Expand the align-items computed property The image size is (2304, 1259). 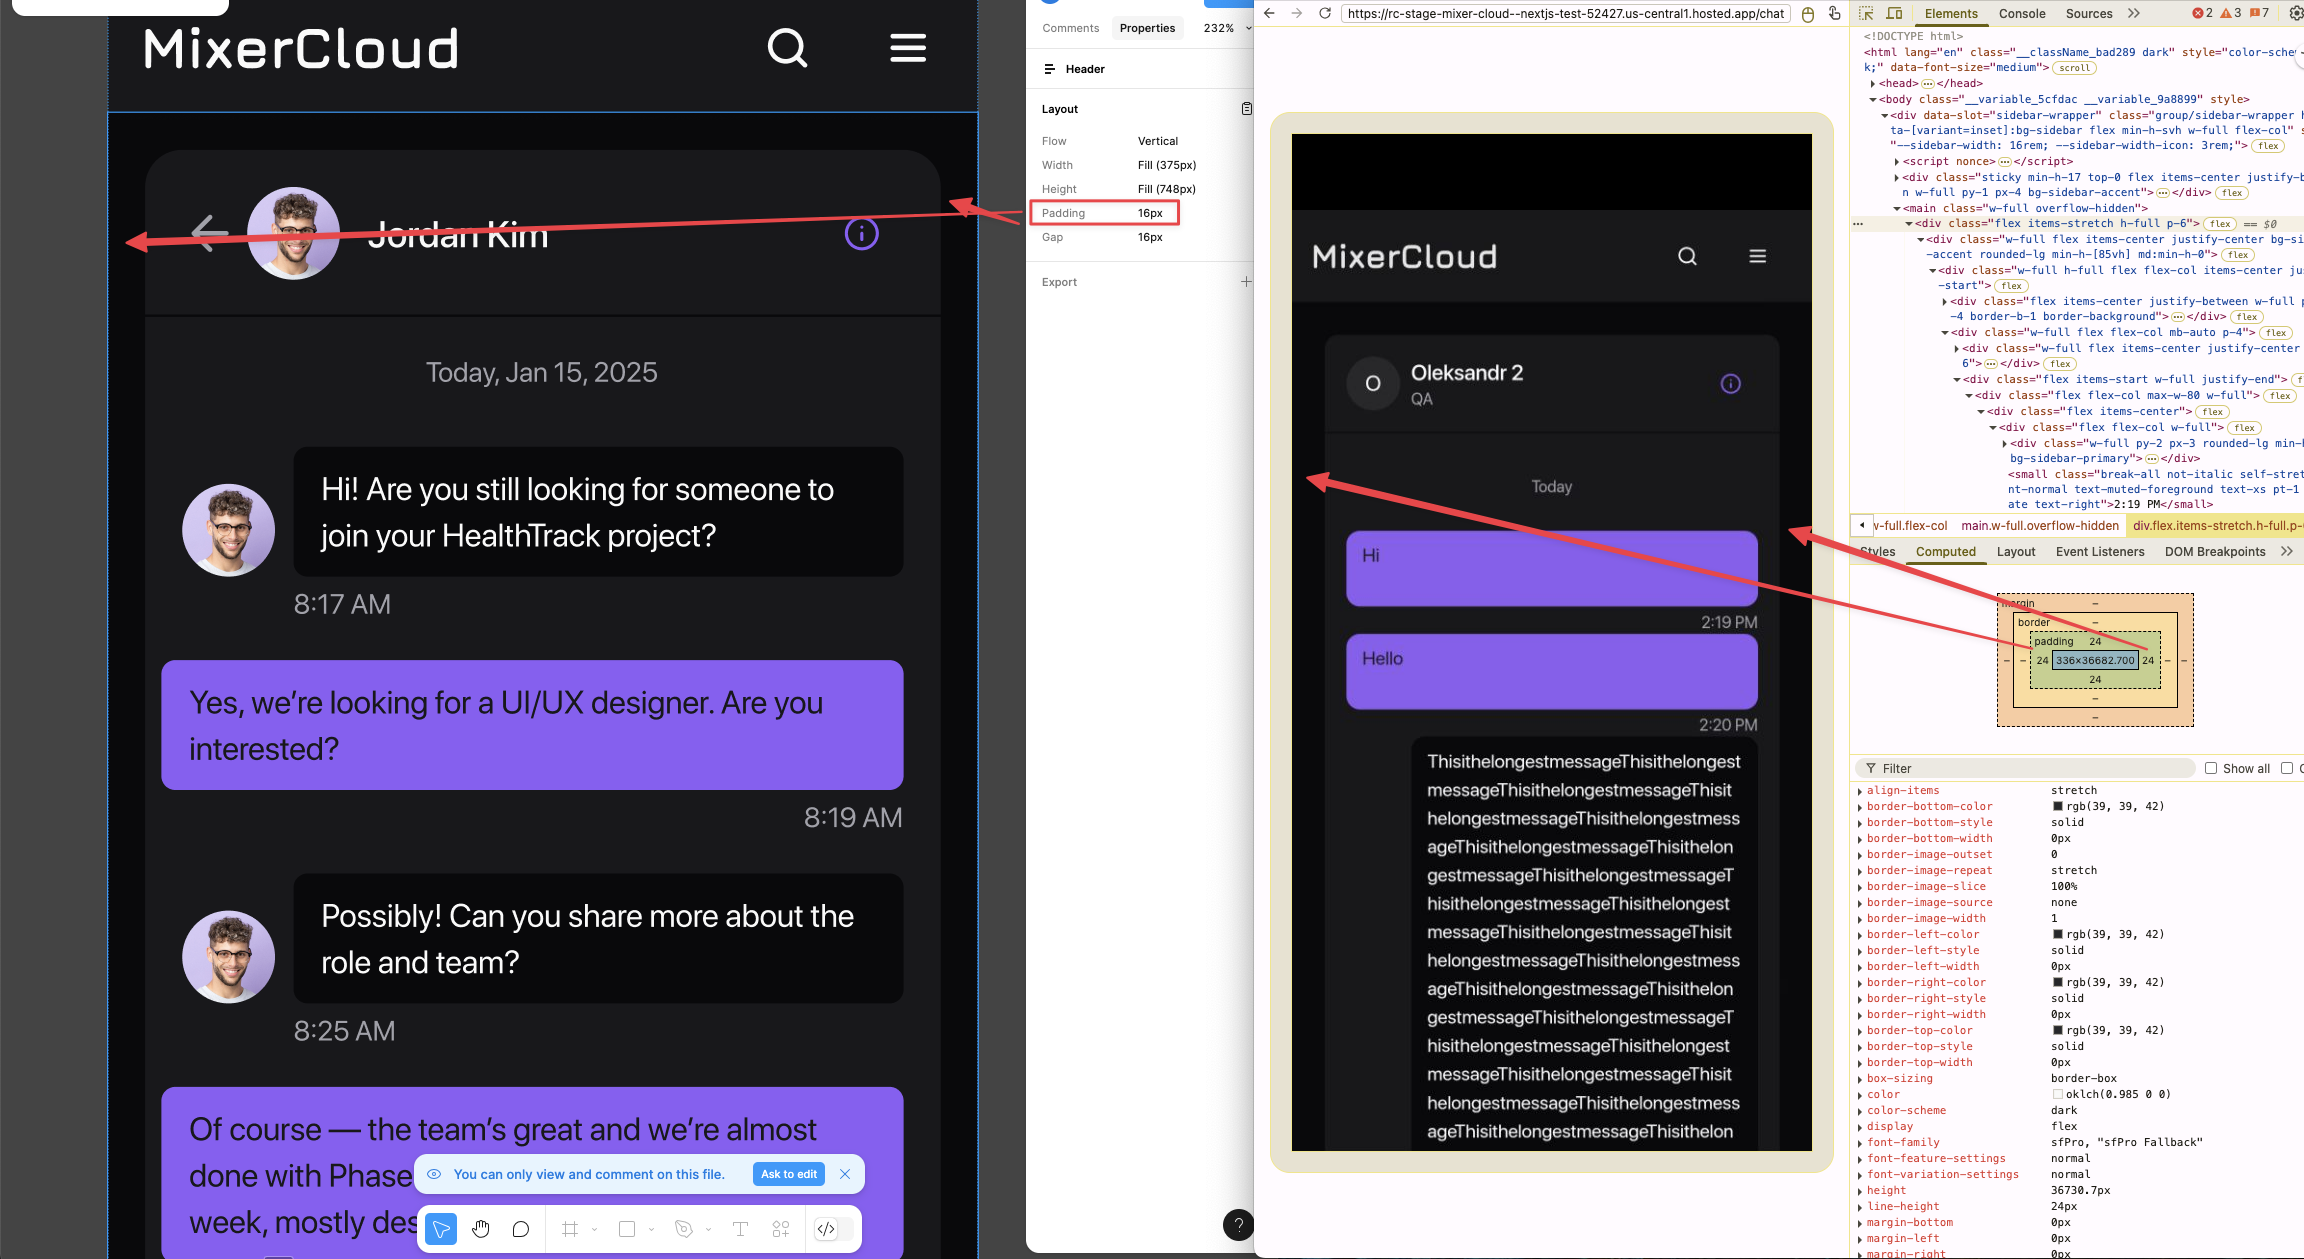1860,791
